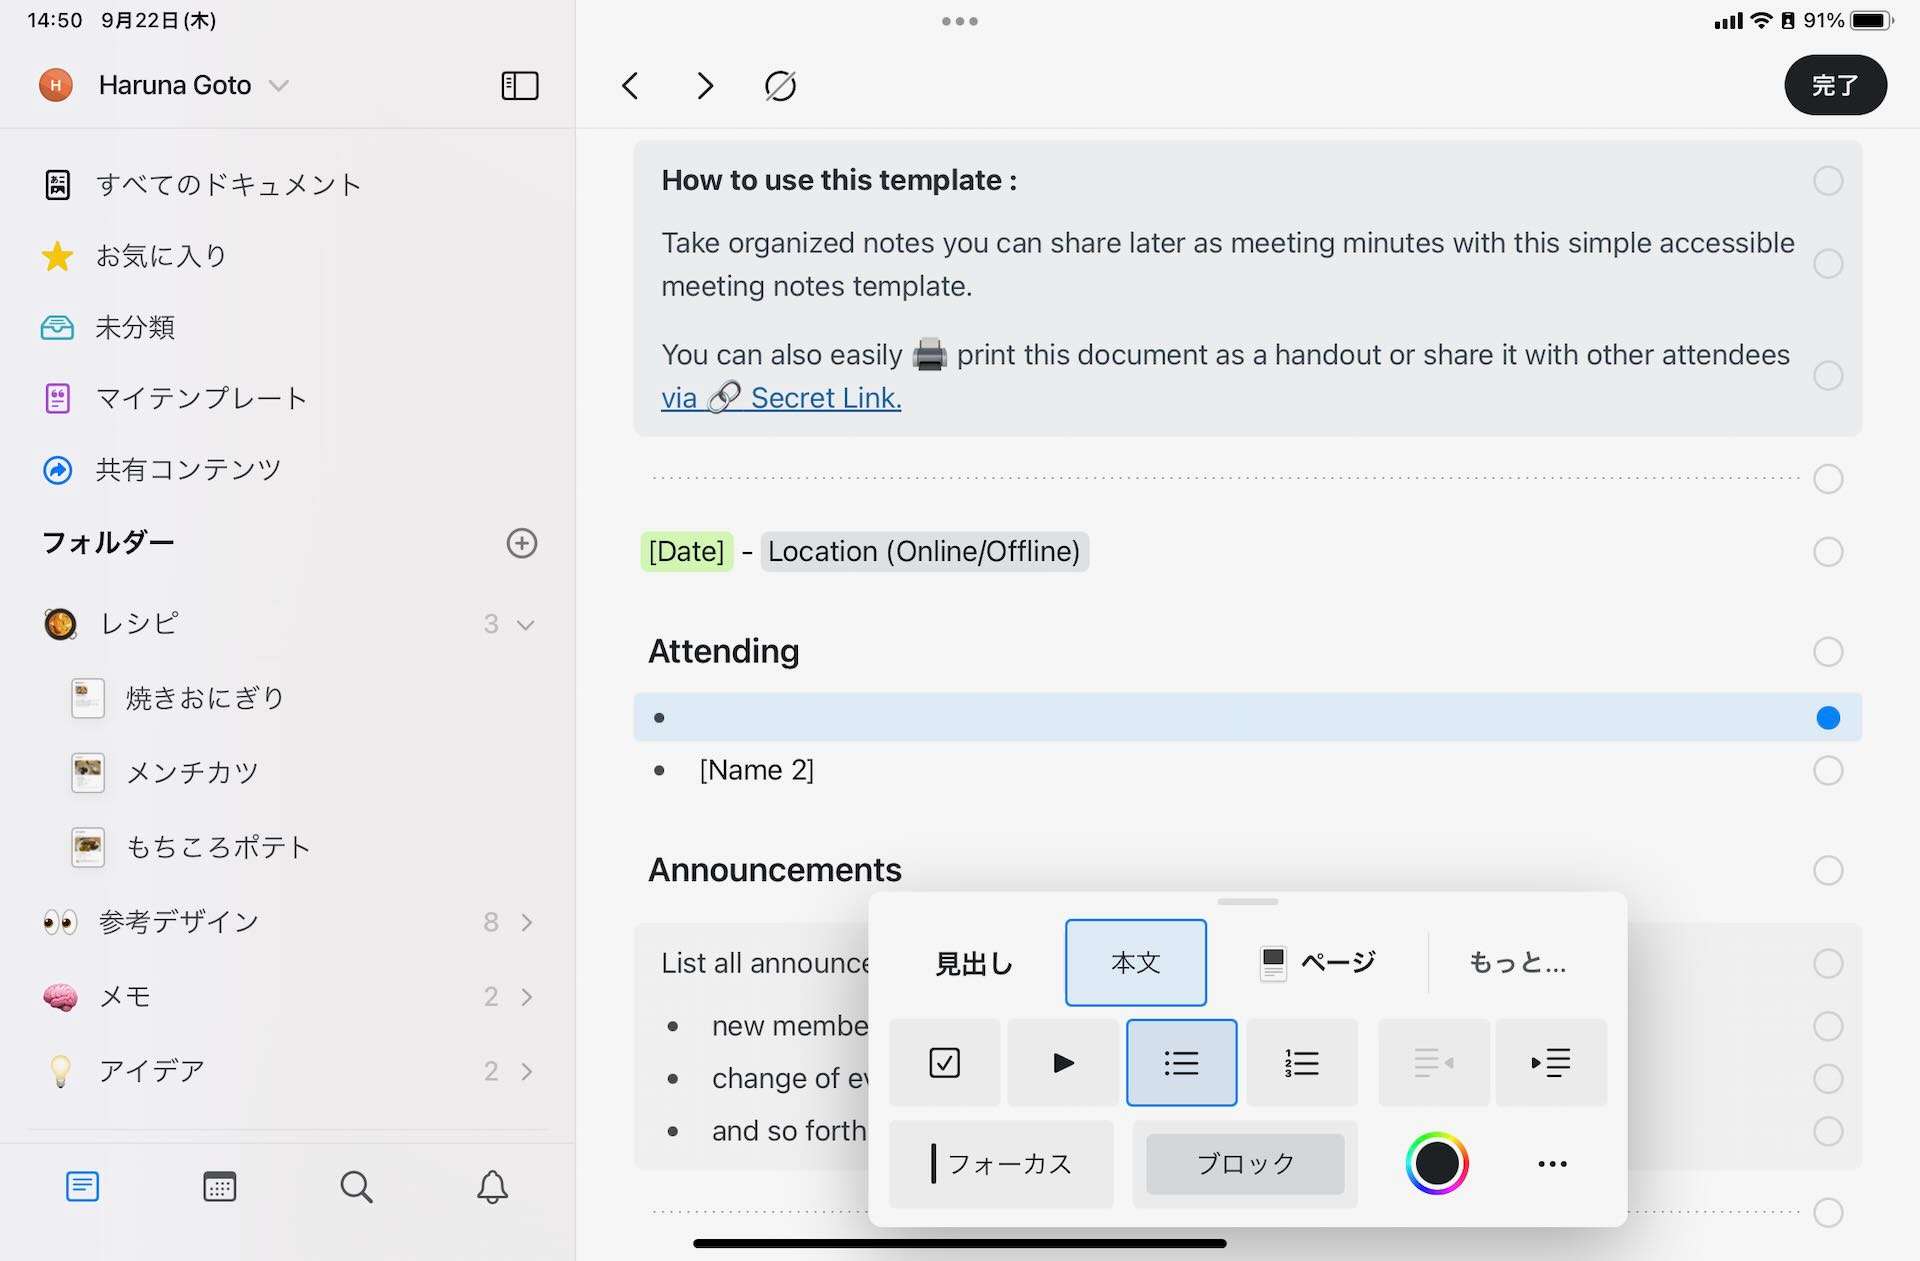Collapse the レシピ folder chevron
The width and height of the screenshot is (1920, 1261).
(525, 625)
